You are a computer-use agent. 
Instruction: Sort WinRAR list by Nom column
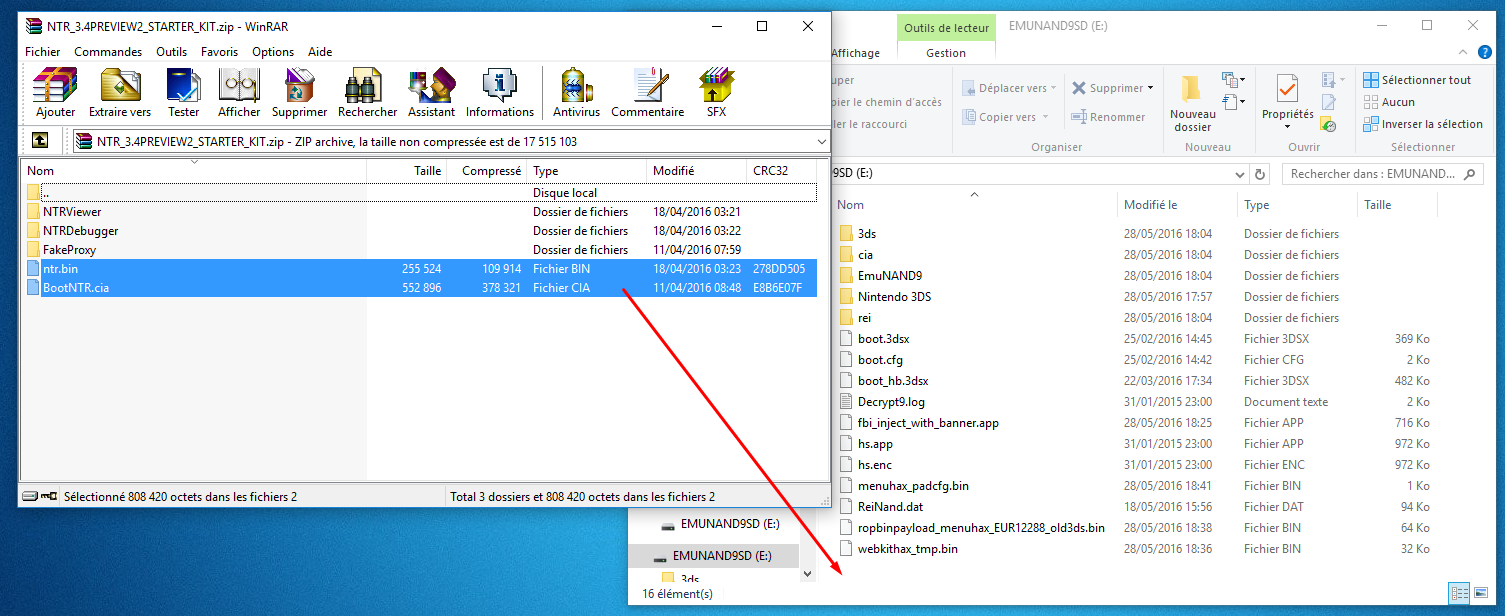[x=194, y=171]
